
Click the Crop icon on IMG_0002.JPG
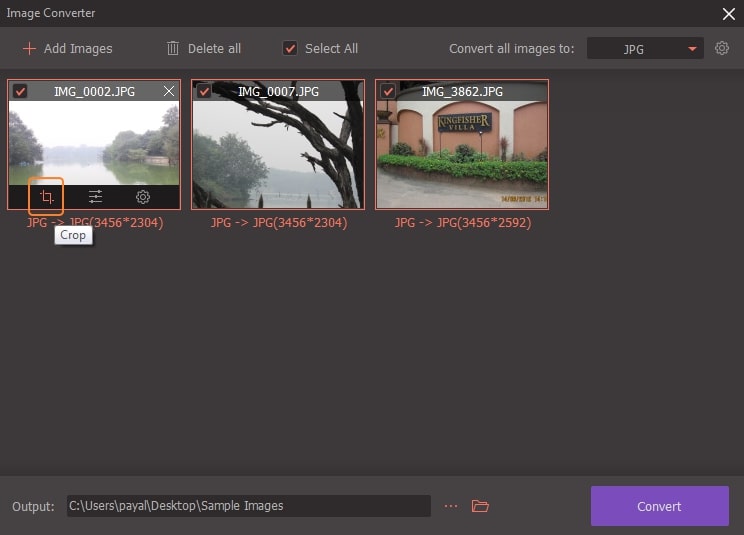pos(46,197)
